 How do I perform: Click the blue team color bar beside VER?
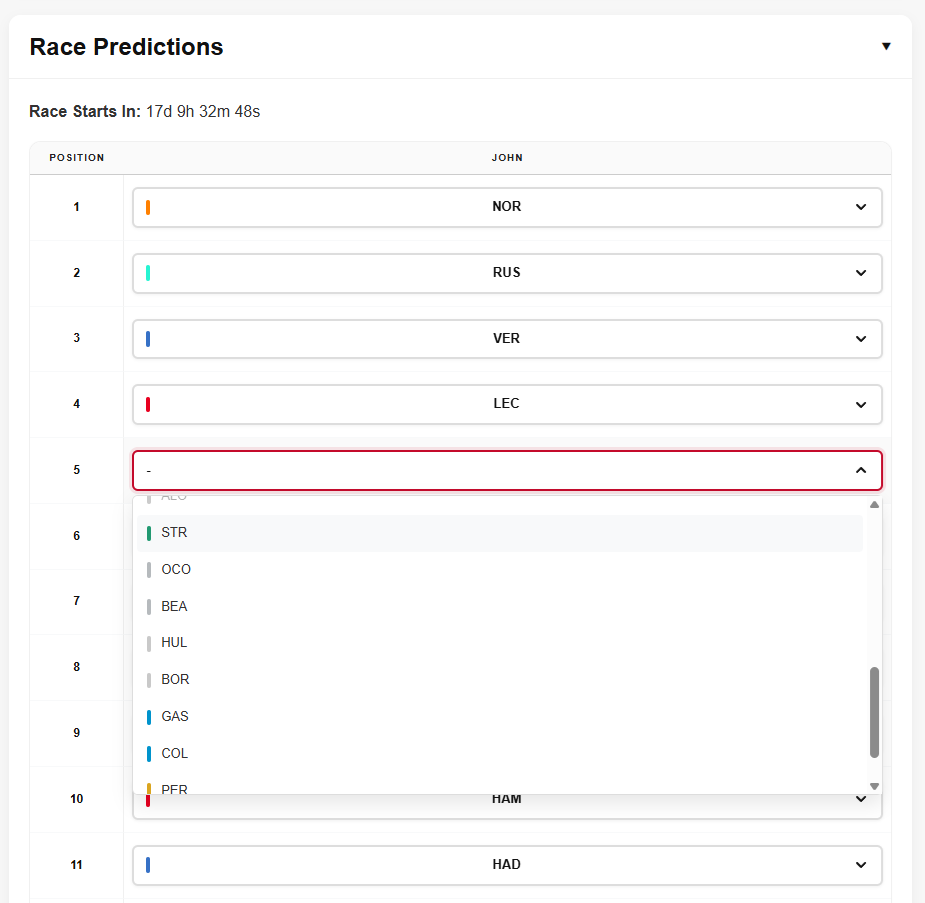point(149,338)
